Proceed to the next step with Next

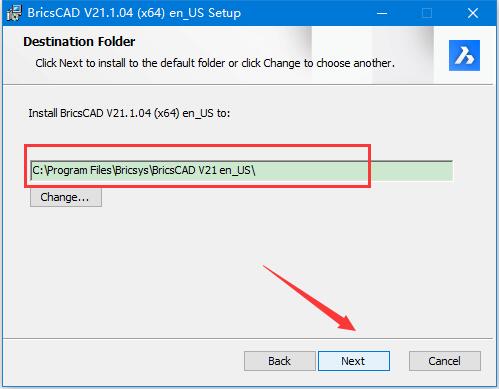354,361
